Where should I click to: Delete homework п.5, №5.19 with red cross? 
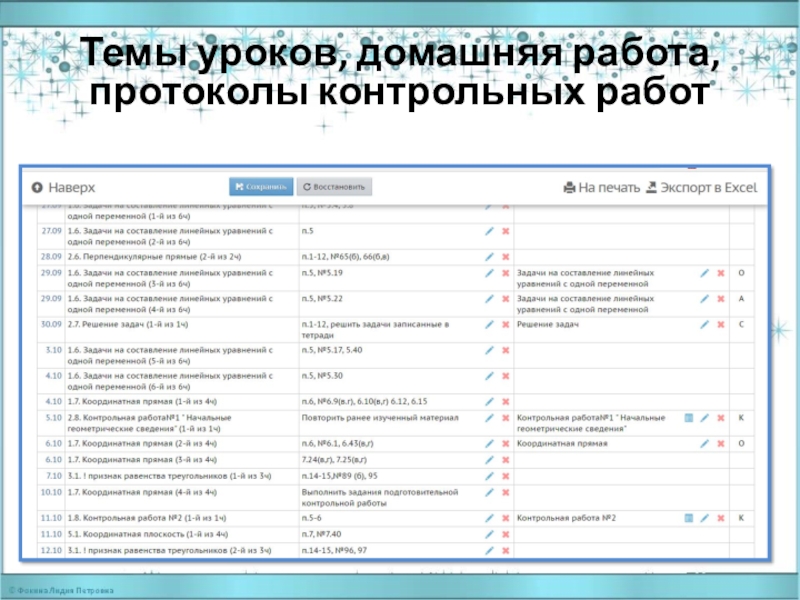pos(505,273)
